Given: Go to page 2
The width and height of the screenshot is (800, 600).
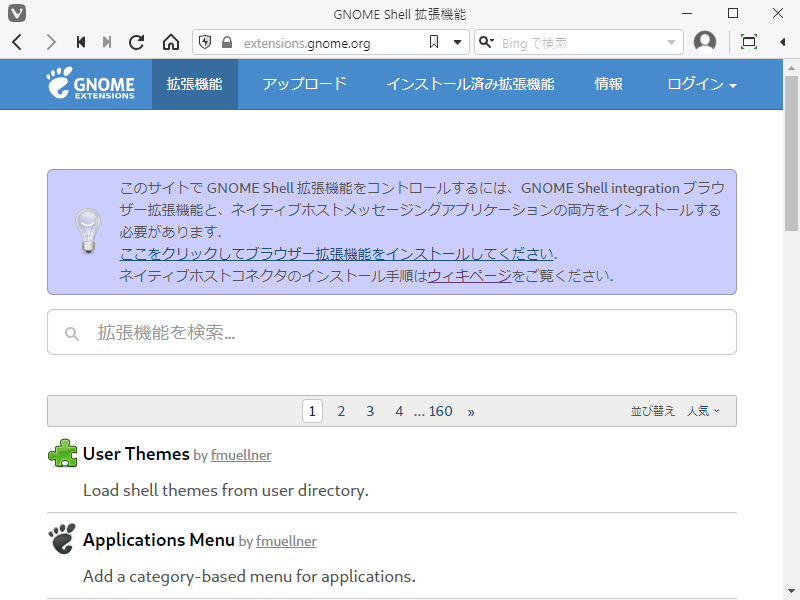Looking at the screenshot, I should [341, 411].
